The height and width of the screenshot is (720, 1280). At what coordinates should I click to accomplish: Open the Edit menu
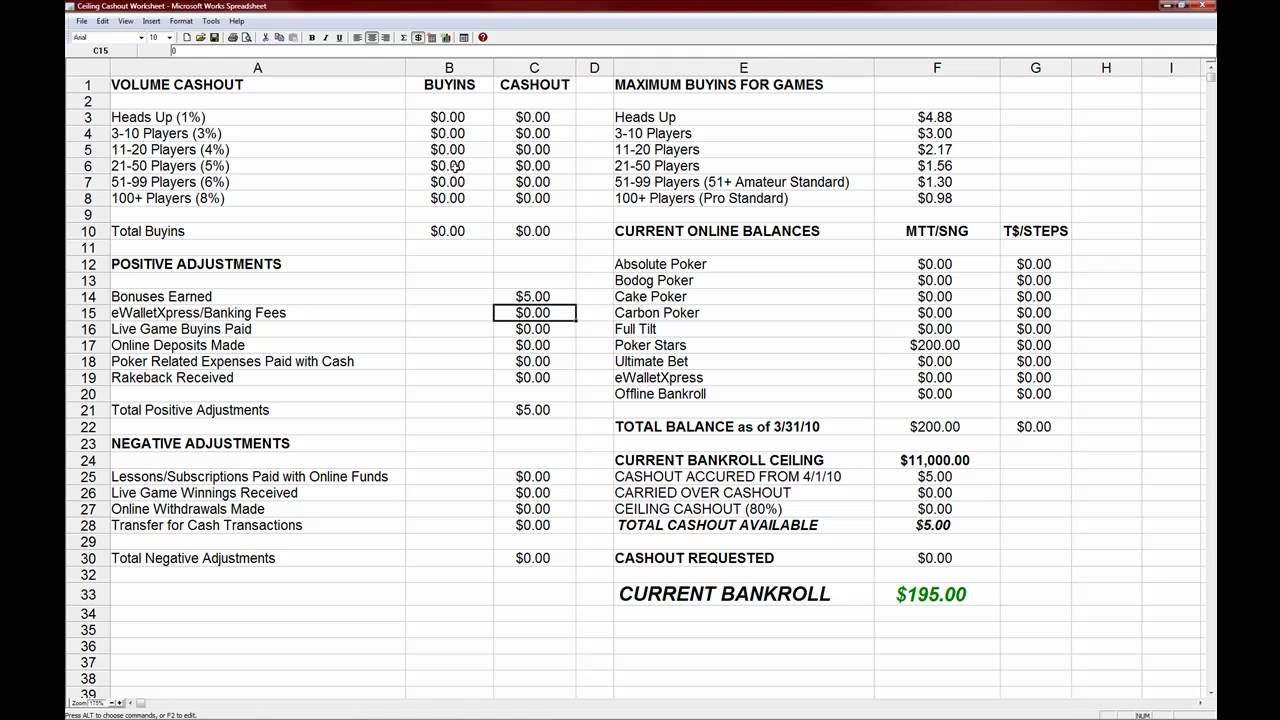click(103, 21)
